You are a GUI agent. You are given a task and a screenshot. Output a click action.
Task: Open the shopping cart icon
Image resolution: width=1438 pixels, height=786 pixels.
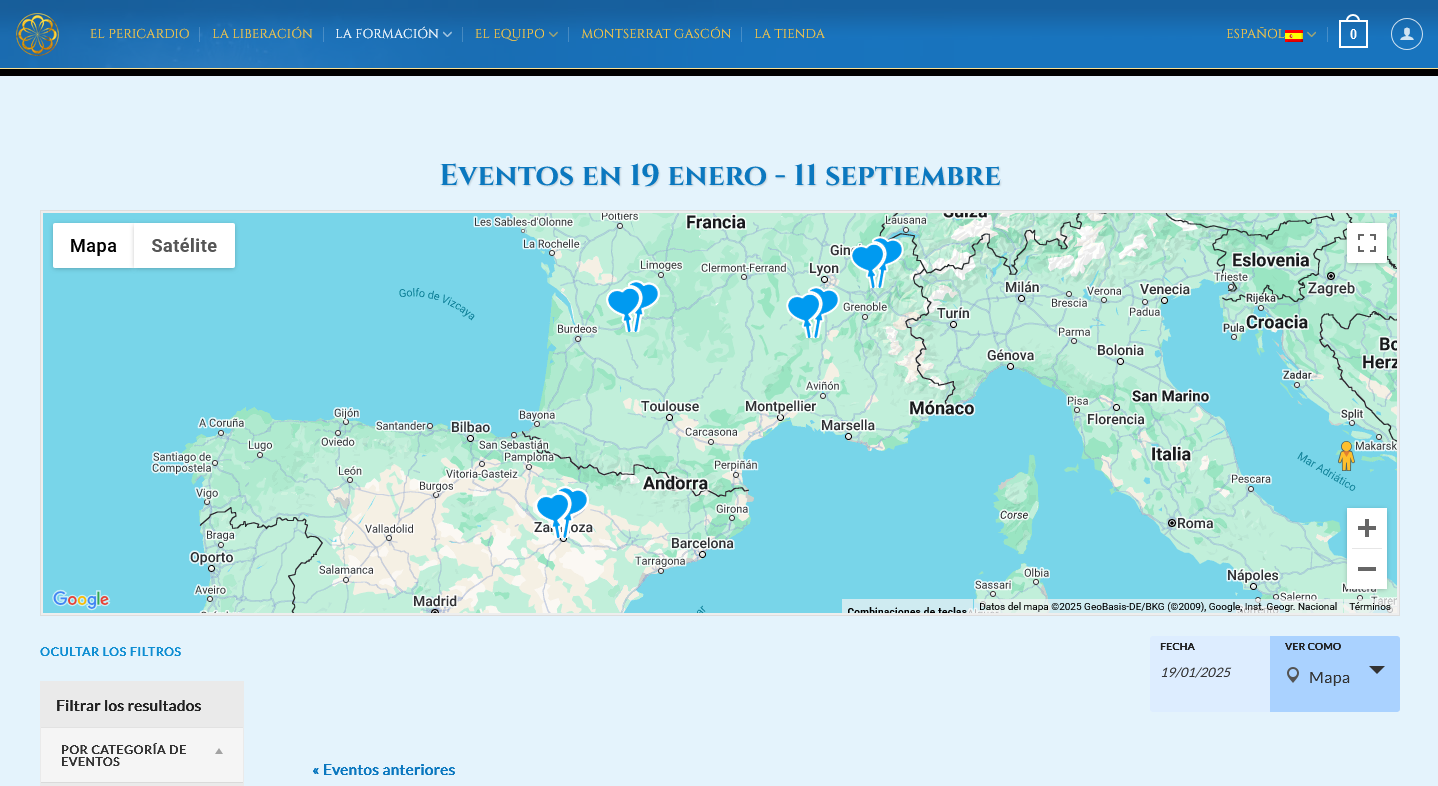pos(1353,34)
